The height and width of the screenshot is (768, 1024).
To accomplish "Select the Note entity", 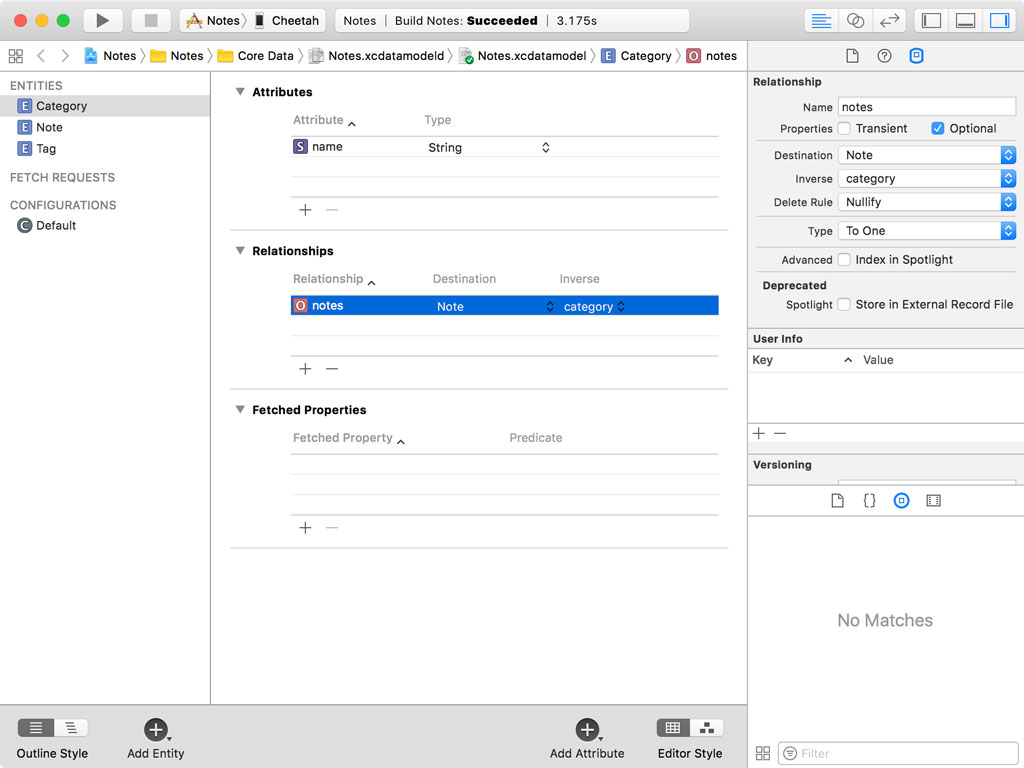I will click(x=49, y=127).
